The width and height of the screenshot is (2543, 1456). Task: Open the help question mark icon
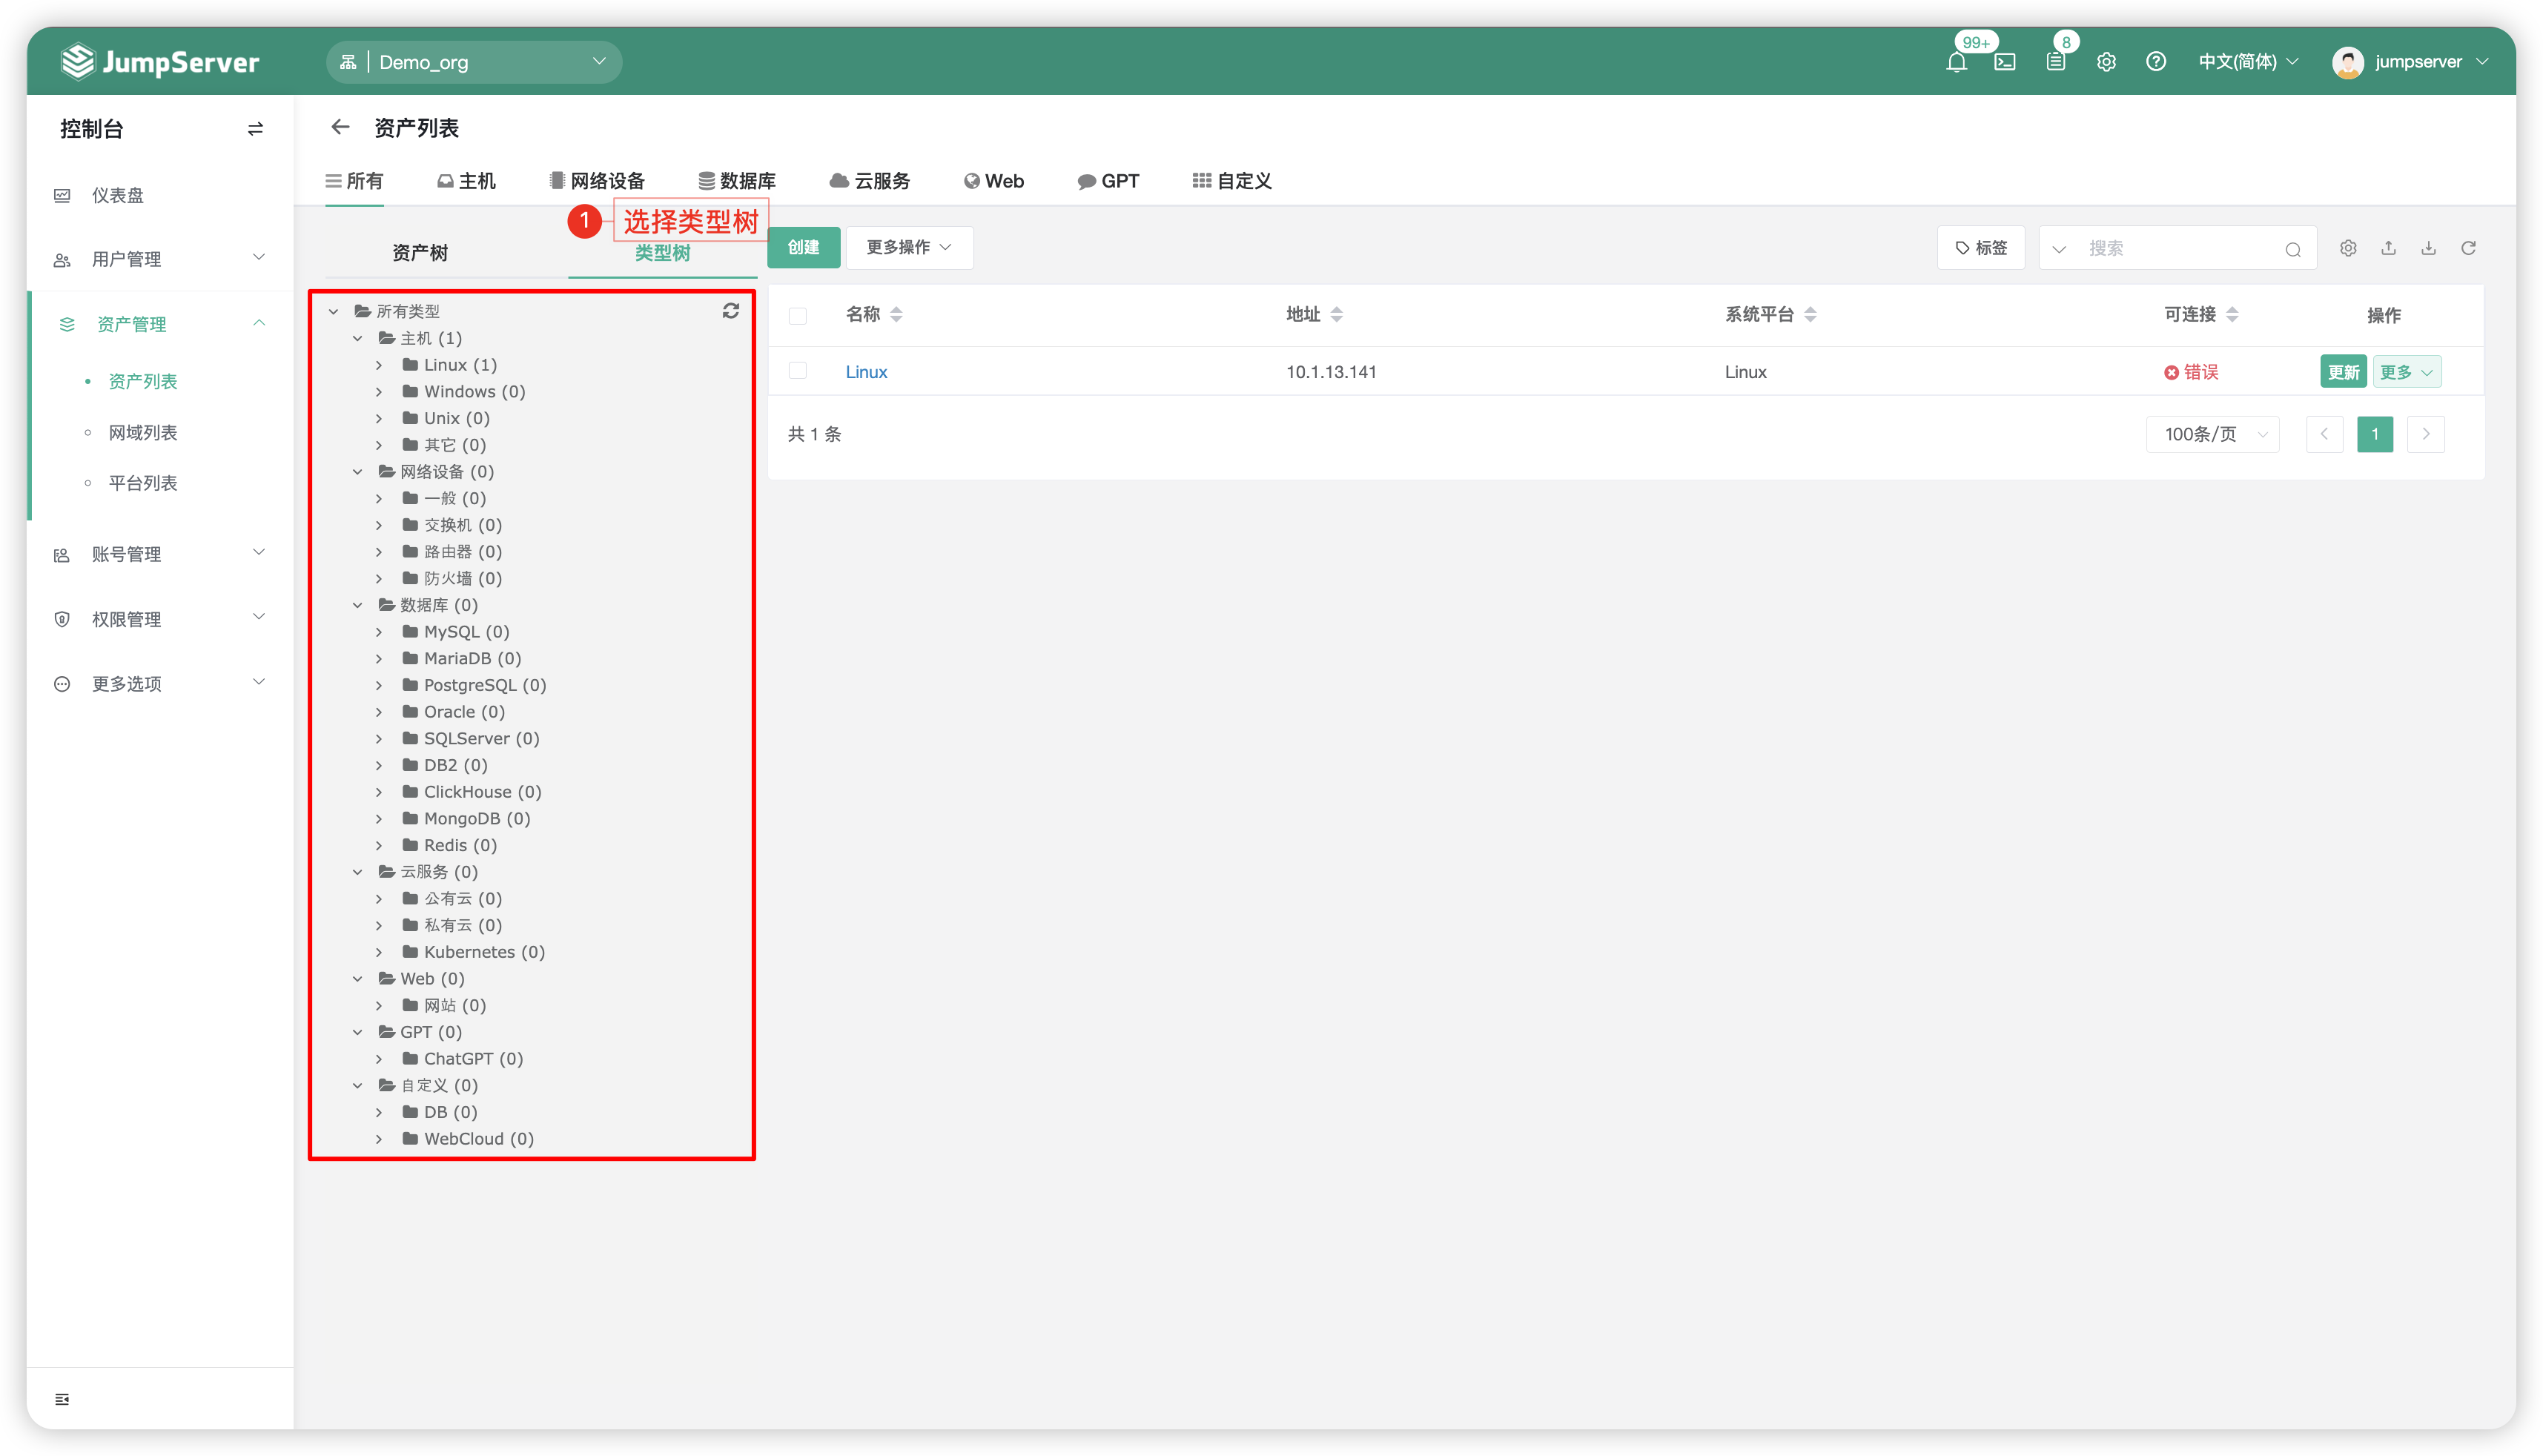pyautogui.click(x=2156, y=62)
